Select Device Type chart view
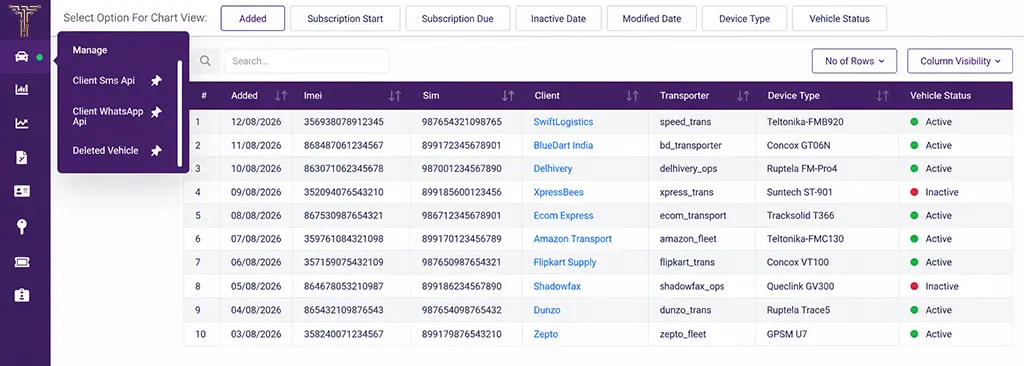The height and width of the screenshot is (366, 1024). coord(744,18)
